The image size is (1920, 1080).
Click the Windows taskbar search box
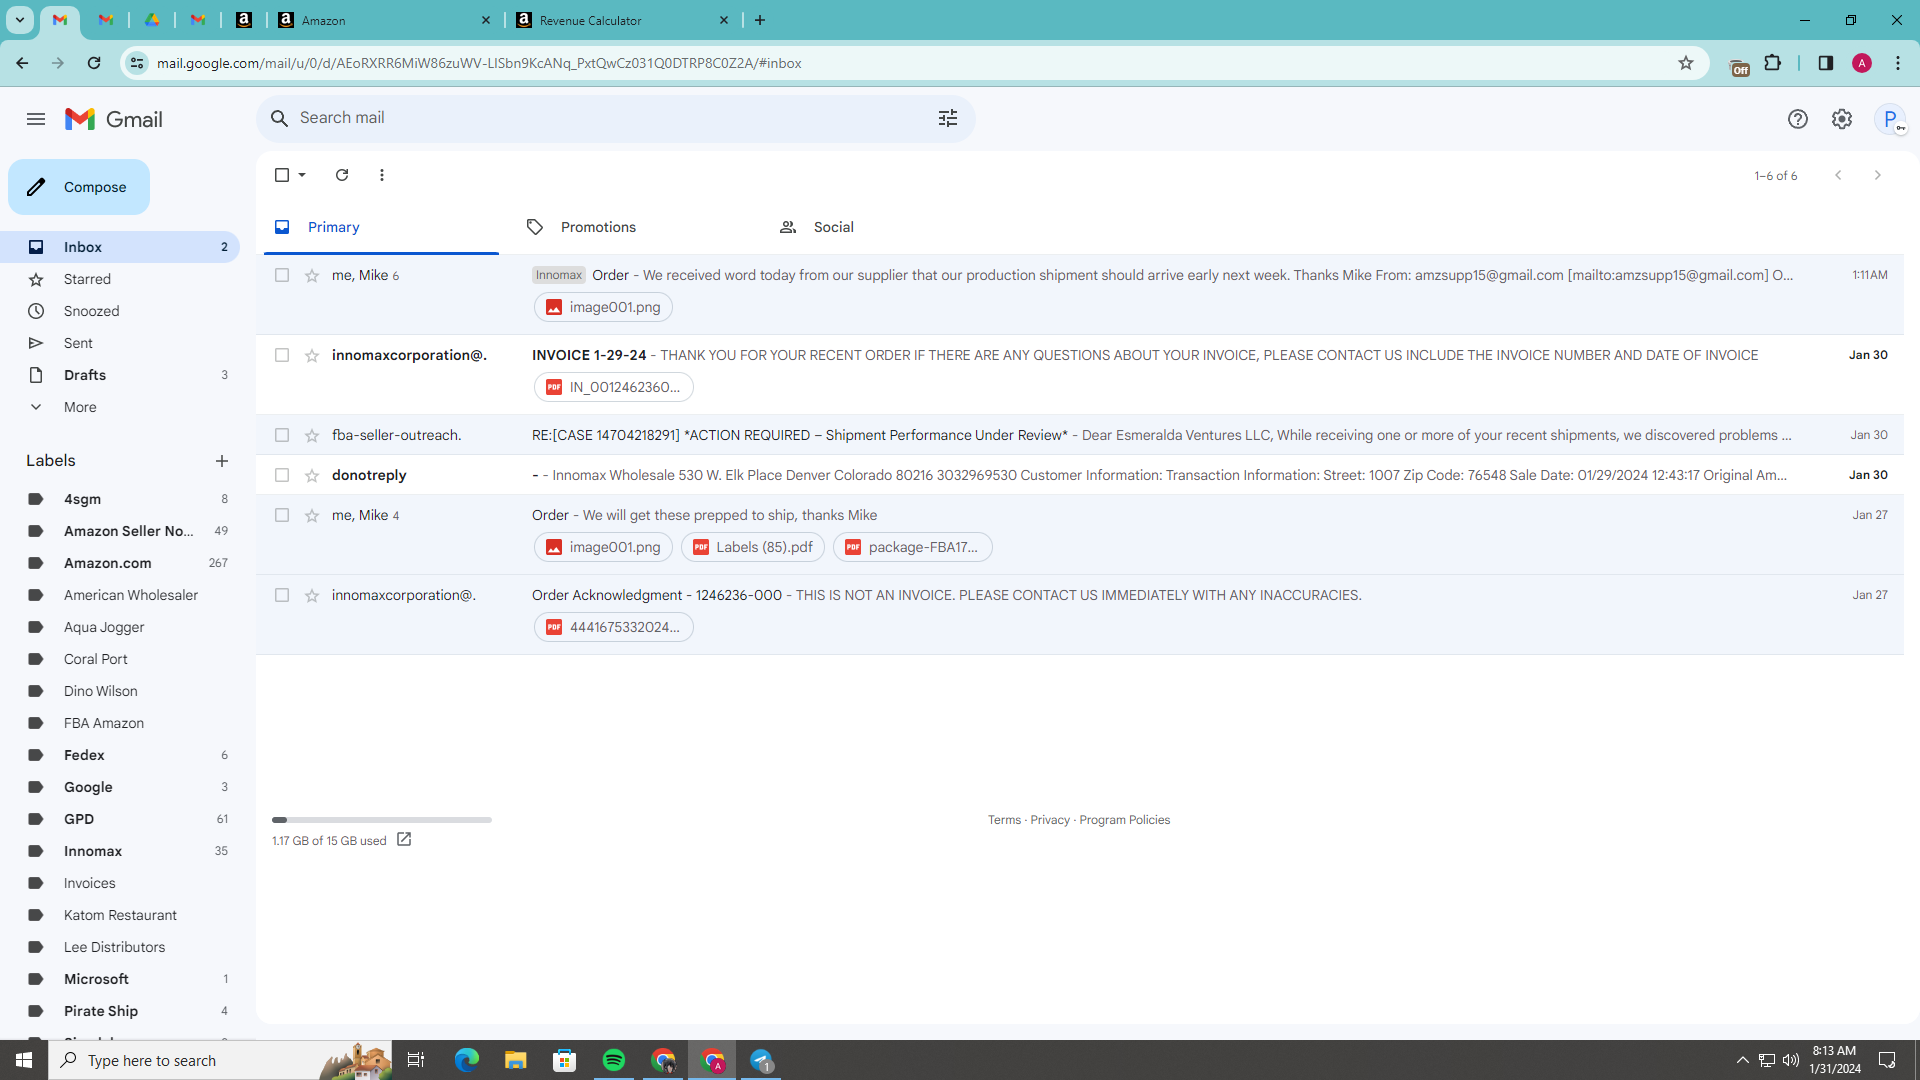click(x=220, y=1060)
